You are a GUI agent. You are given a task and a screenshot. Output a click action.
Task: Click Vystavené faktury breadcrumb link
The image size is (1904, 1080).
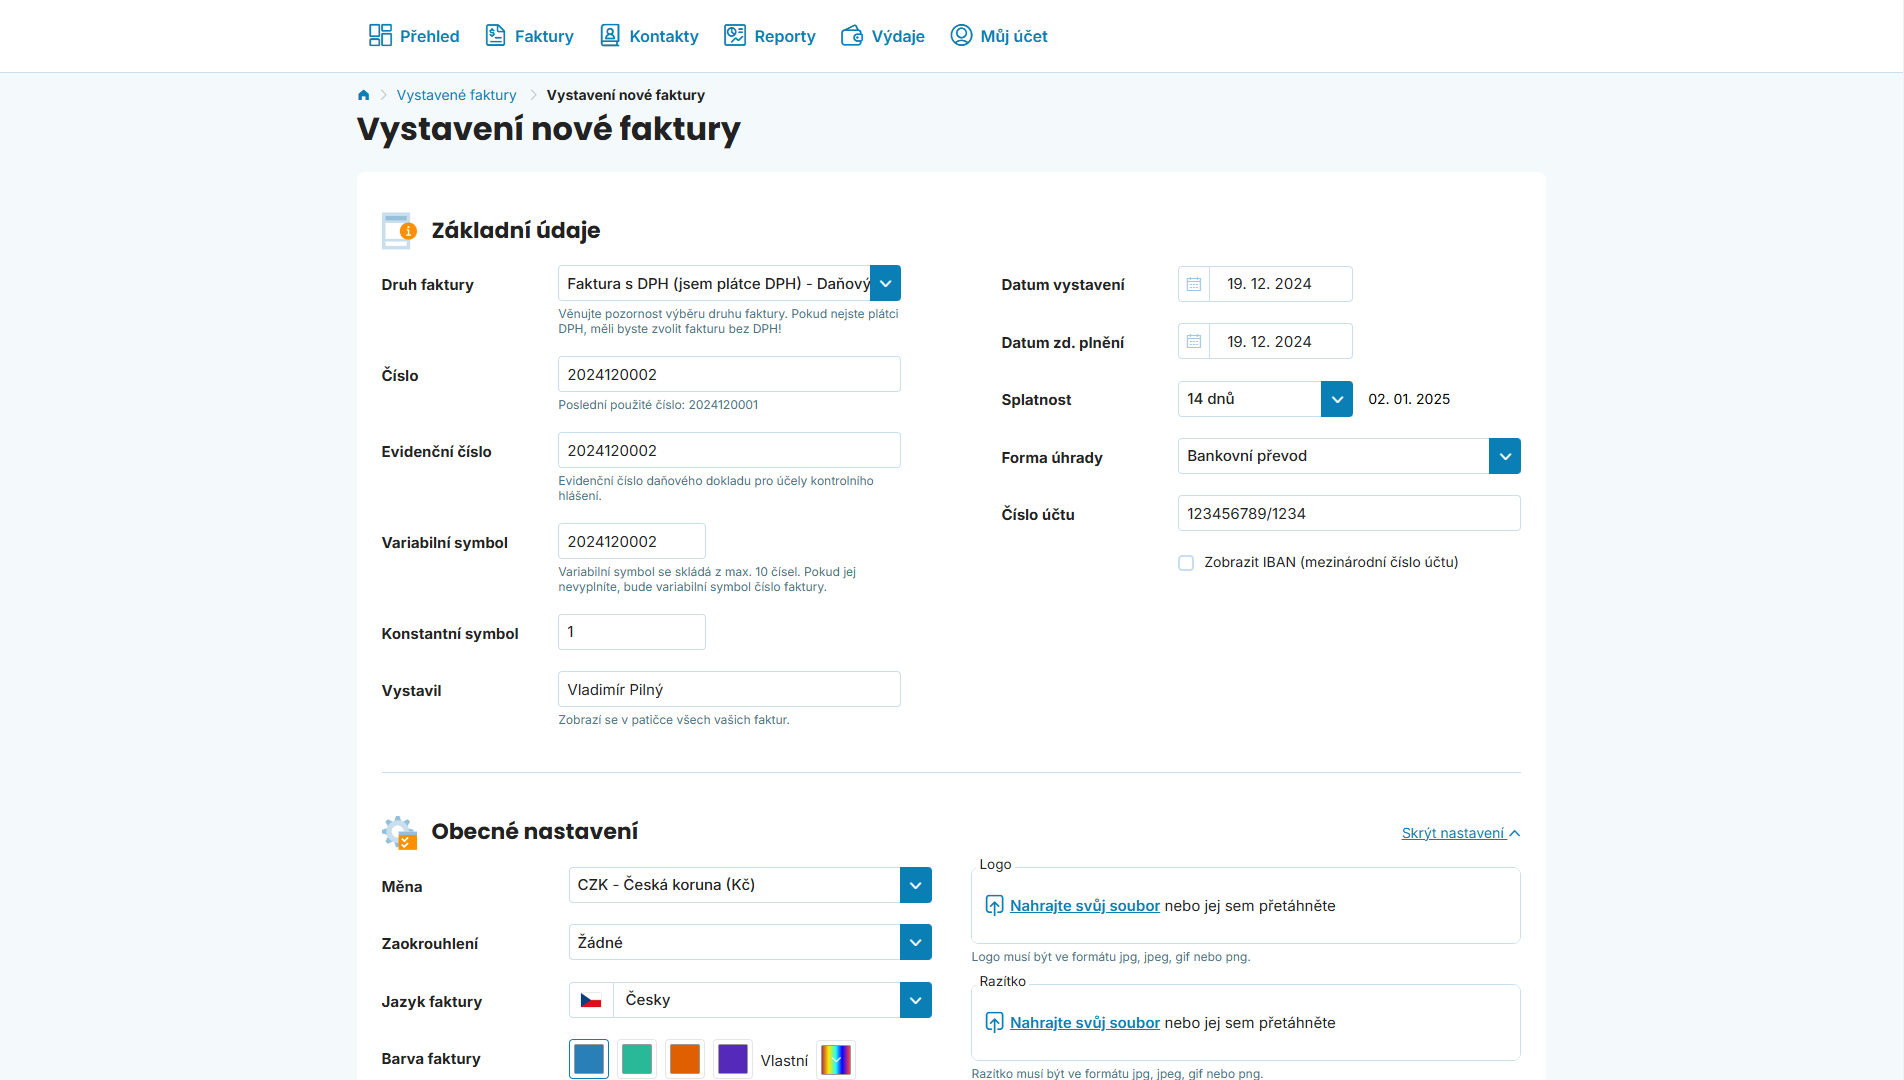tap(456, 95)
